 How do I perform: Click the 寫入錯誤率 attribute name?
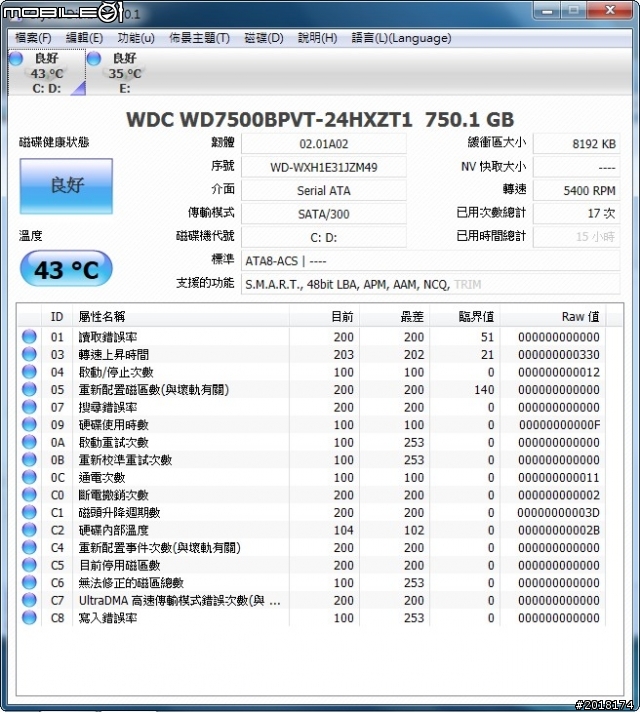click(108, 618)
